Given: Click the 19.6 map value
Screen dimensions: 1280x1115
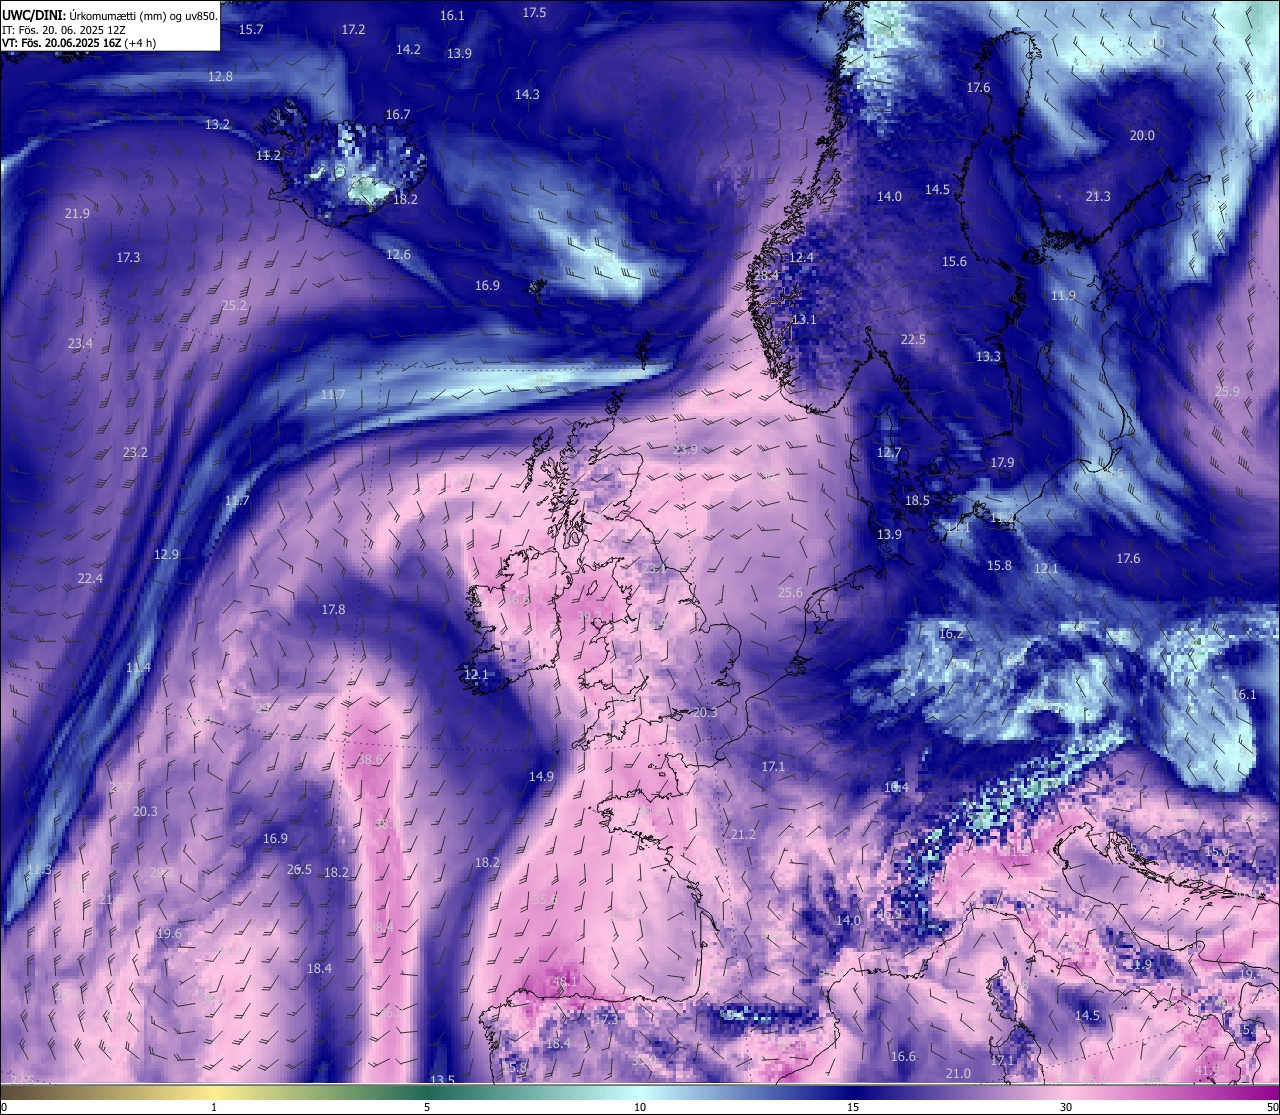Looking at the screenshot, I should point(169,934).
